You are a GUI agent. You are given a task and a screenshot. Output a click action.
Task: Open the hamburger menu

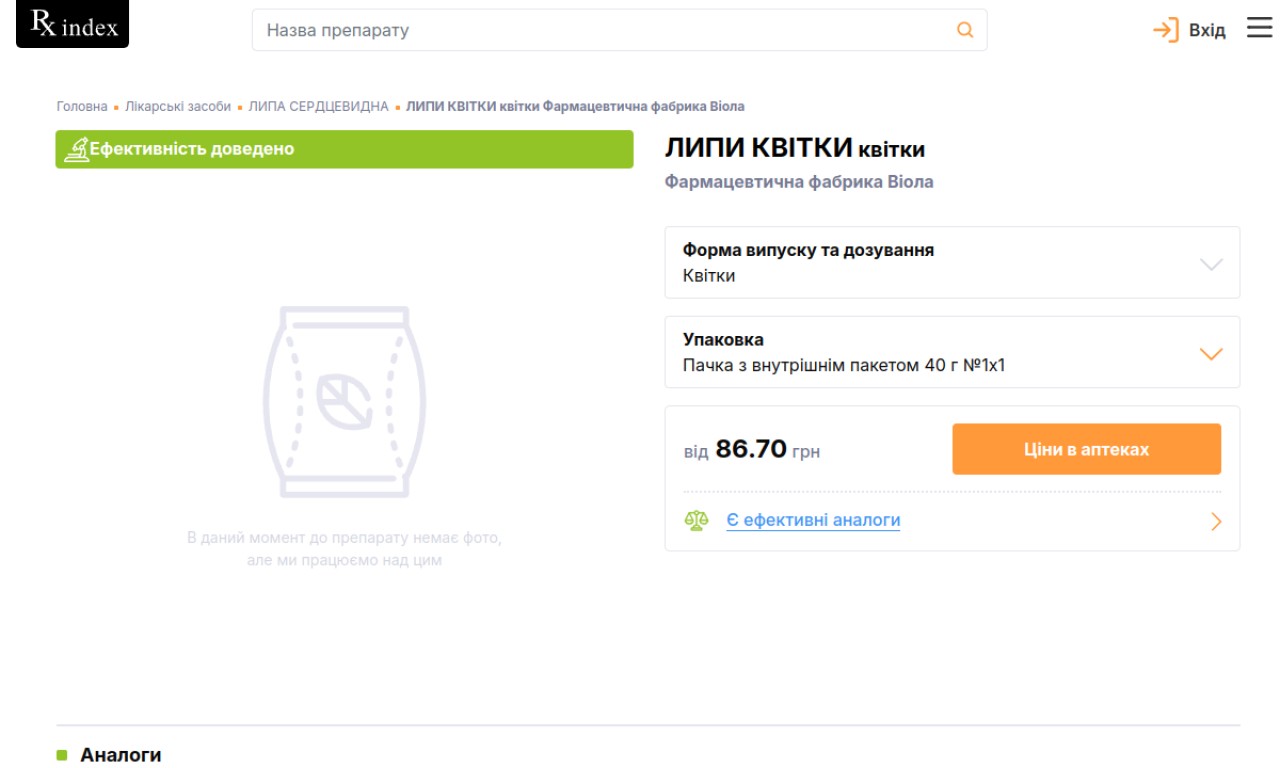1259,29
